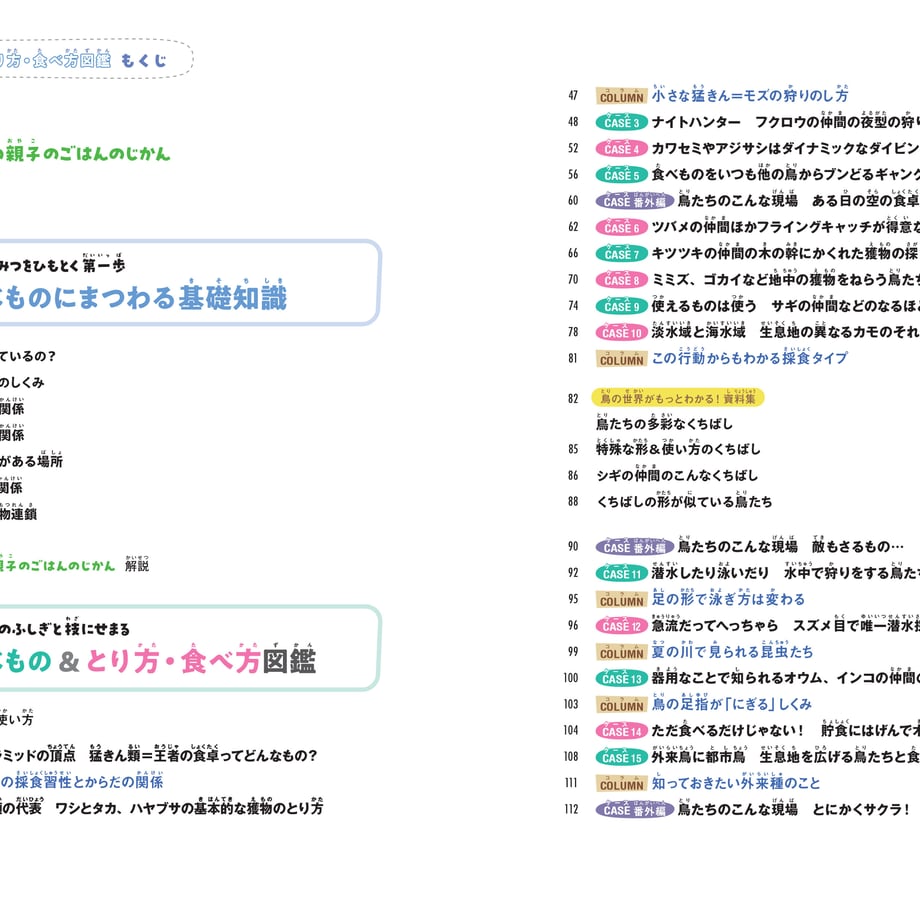
Task: Click the page number '47'
Action: [573, 95]
